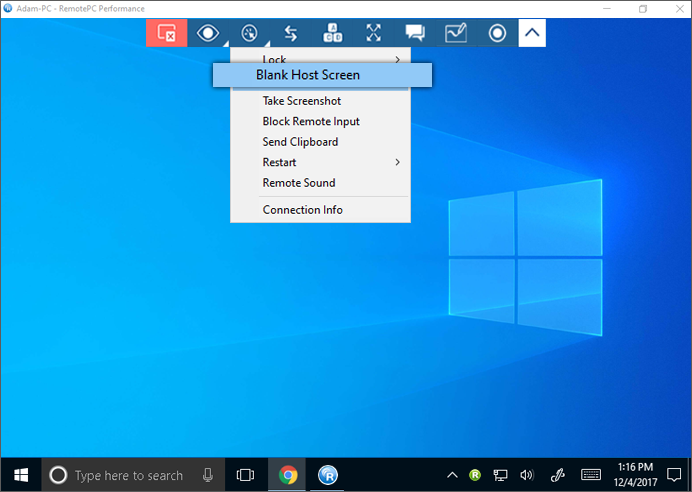Click Send Clipboard menu entry
Viewport: 692px width, 492px height.
pyautogui.click(x=300, y=142)
